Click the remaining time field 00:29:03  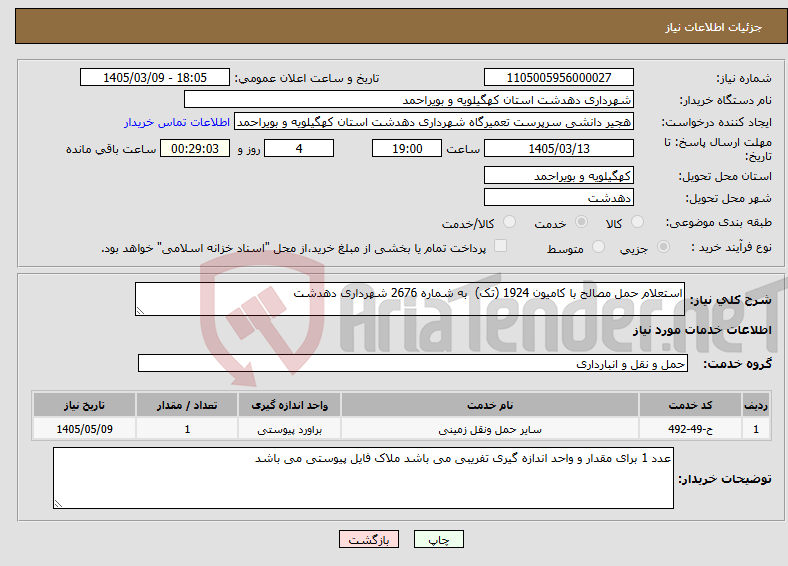(195, 148)
